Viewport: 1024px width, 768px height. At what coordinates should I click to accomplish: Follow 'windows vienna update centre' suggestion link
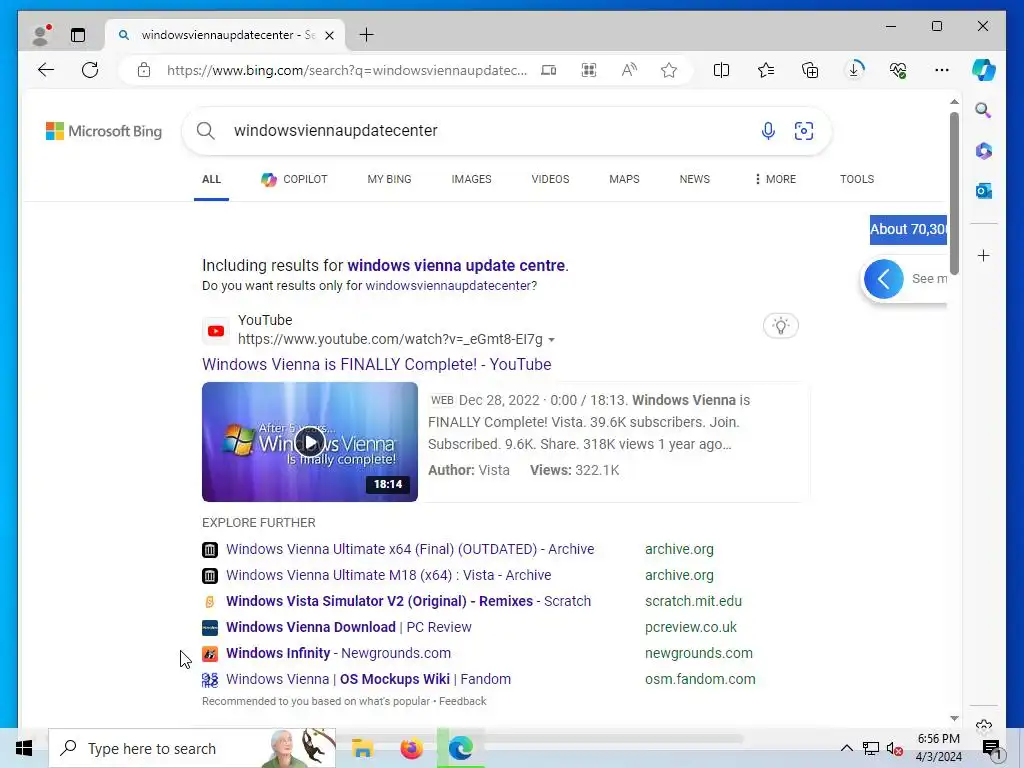(456, 266)
